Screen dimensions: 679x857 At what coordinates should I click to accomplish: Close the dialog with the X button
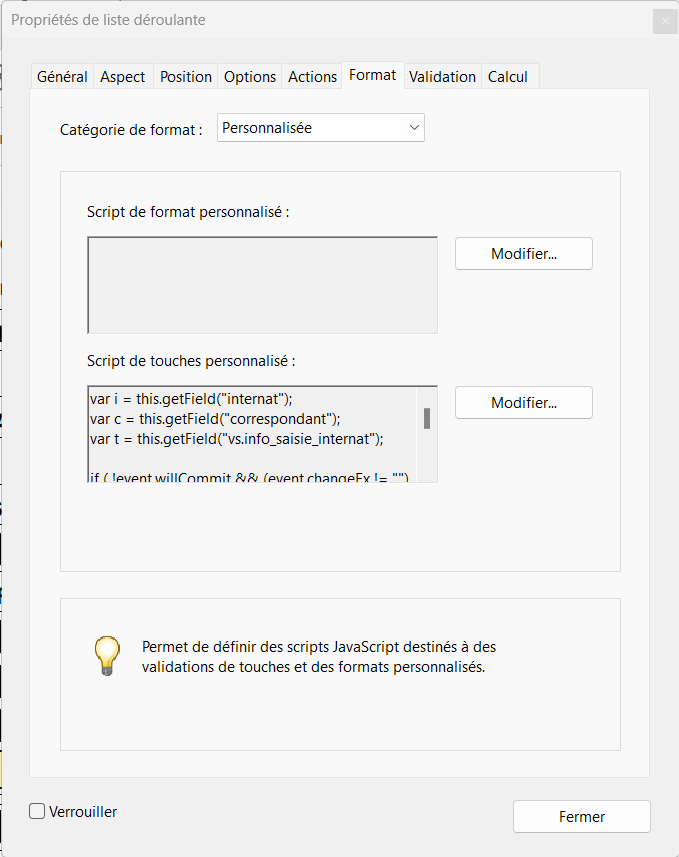pos(664,21)
